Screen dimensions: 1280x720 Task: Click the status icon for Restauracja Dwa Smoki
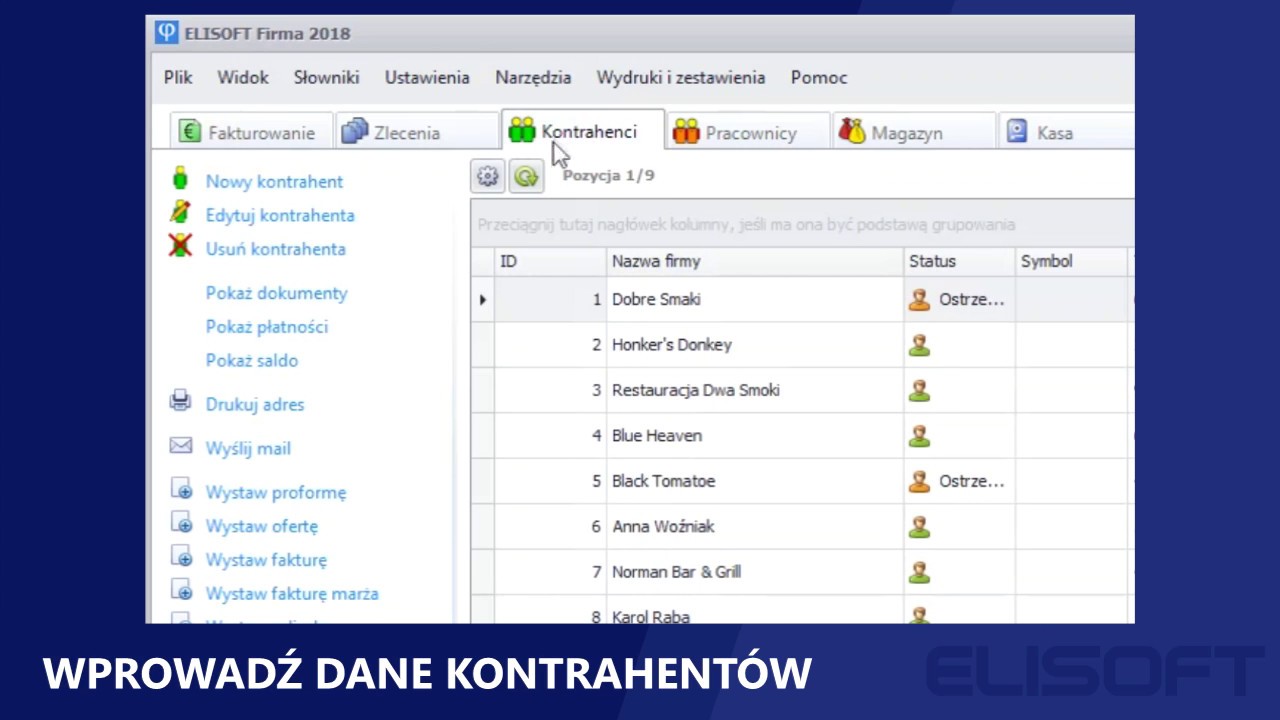[x=919, y=390]
